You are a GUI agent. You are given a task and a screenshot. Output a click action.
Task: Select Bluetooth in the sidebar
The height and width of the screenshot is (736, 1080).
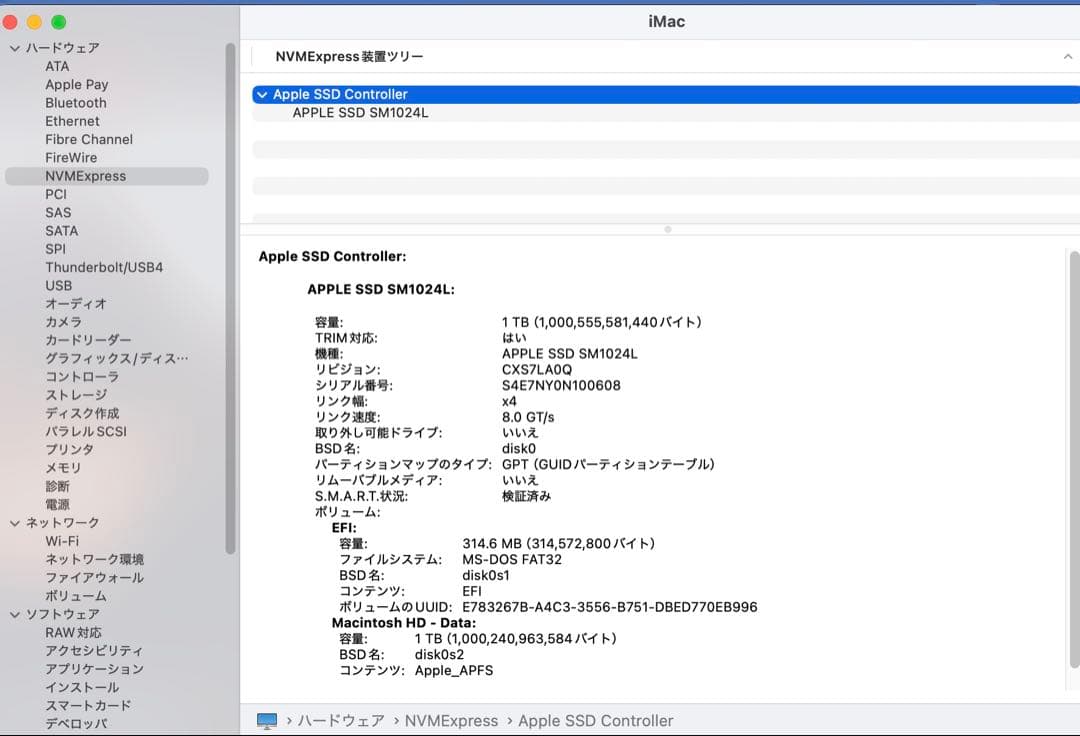click(x=76, y=103)
